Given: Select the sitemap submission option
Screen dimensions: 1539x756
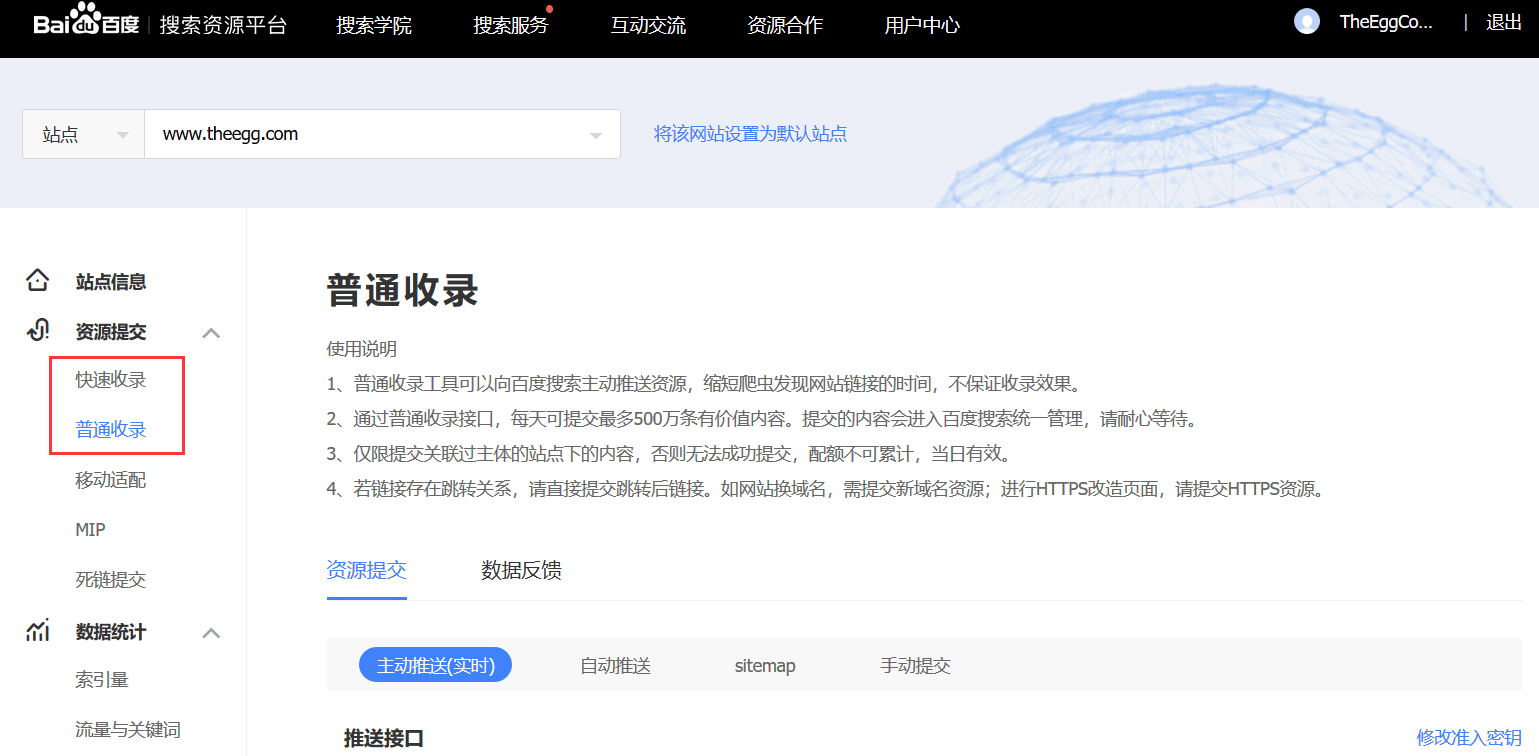Looking at the screenshot, I should (x=765, y=665).
